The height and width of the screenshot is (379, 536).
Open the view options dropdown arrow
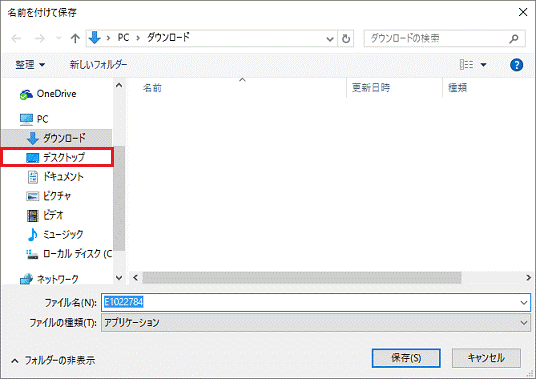point(483,65)
